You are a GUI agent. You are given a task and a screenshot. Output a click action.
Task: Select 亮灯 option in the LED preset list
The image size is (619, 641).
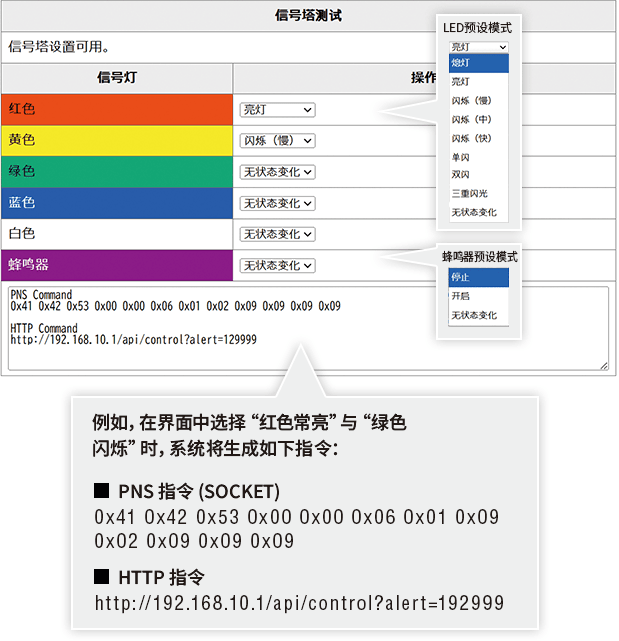[478, 82]
